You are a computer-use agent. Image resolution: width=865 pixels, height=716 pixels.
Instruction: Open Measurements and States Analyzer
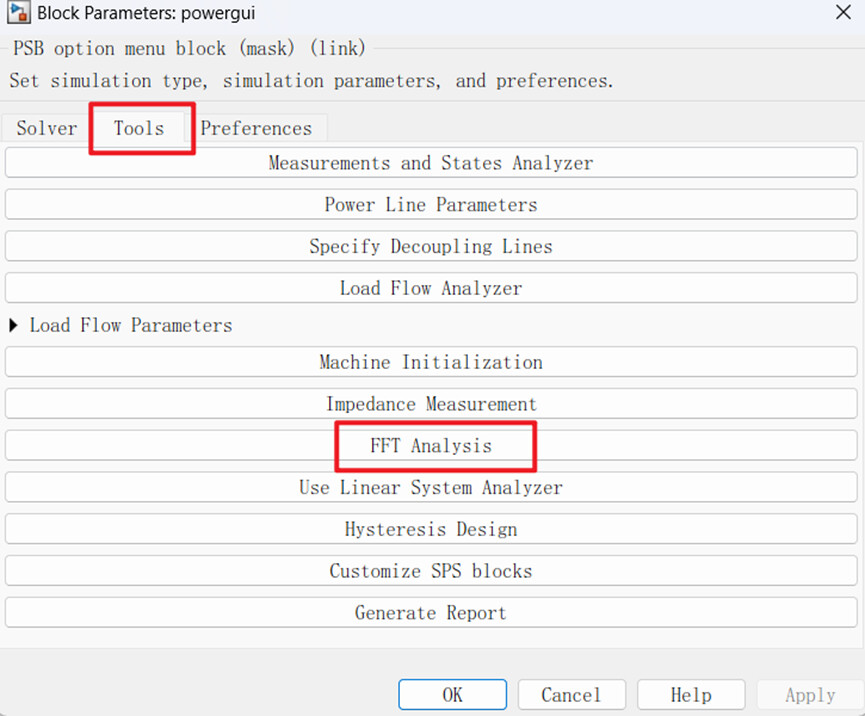(x=431, y=163)
